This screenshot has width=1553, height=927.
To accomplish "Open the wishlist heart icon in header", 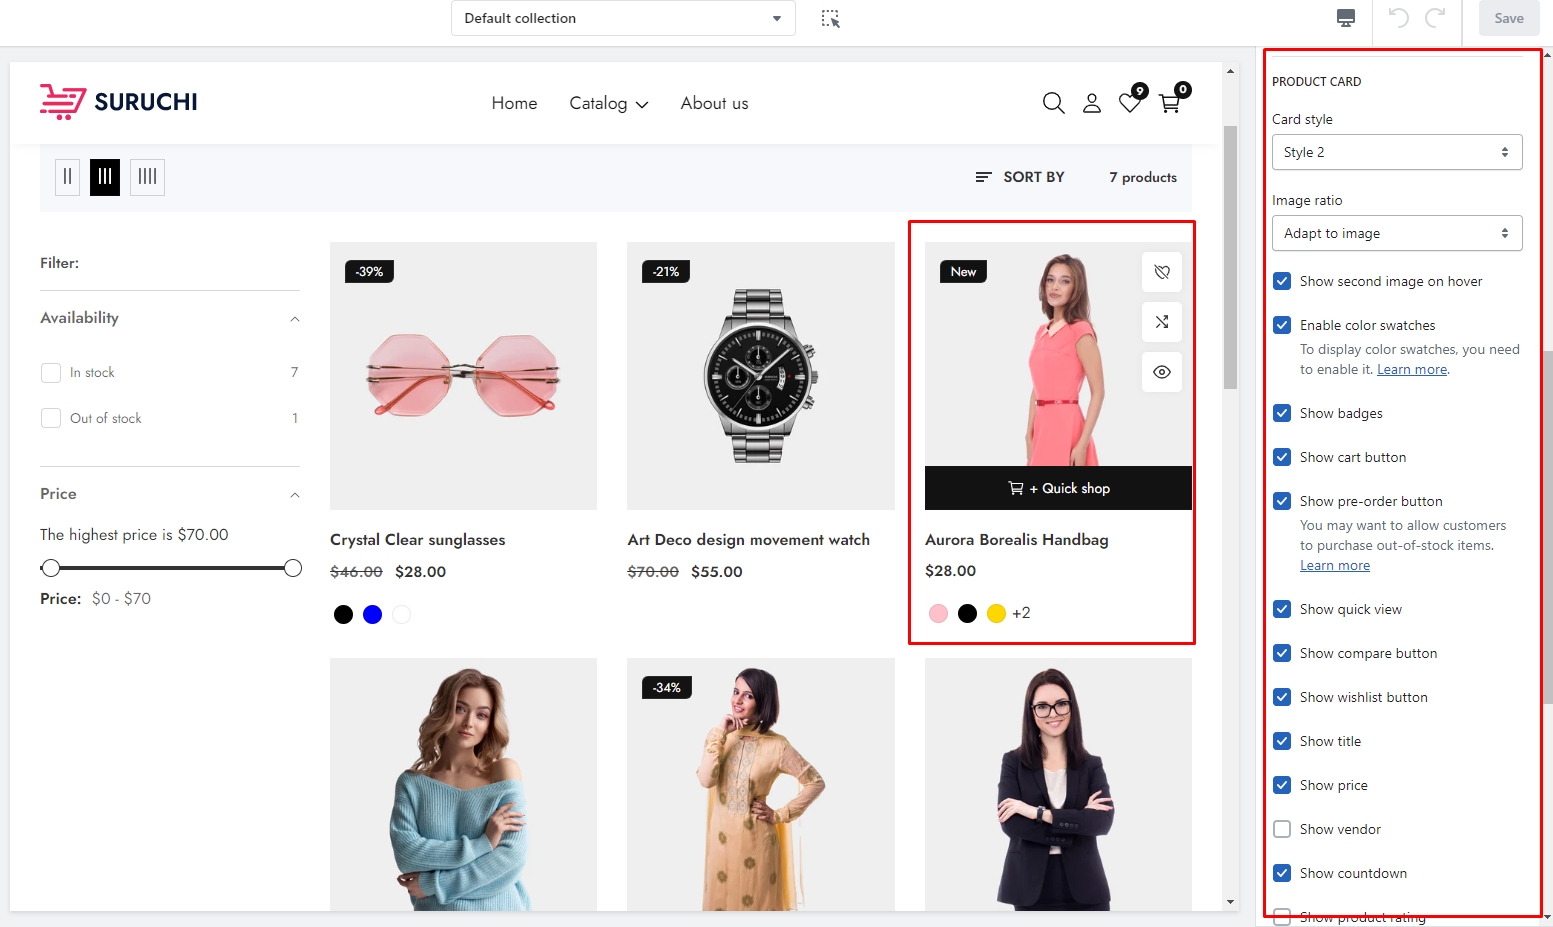I will click(1130, 102).
